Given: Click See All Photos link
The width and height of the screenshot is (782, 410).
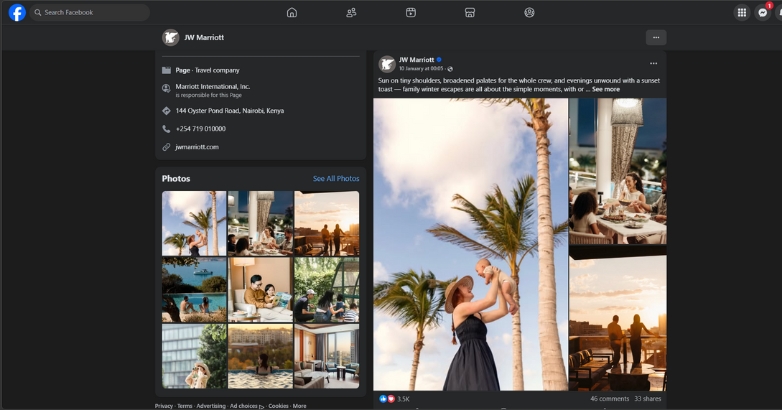Looking at the screenshot, I should pos(336,179).
